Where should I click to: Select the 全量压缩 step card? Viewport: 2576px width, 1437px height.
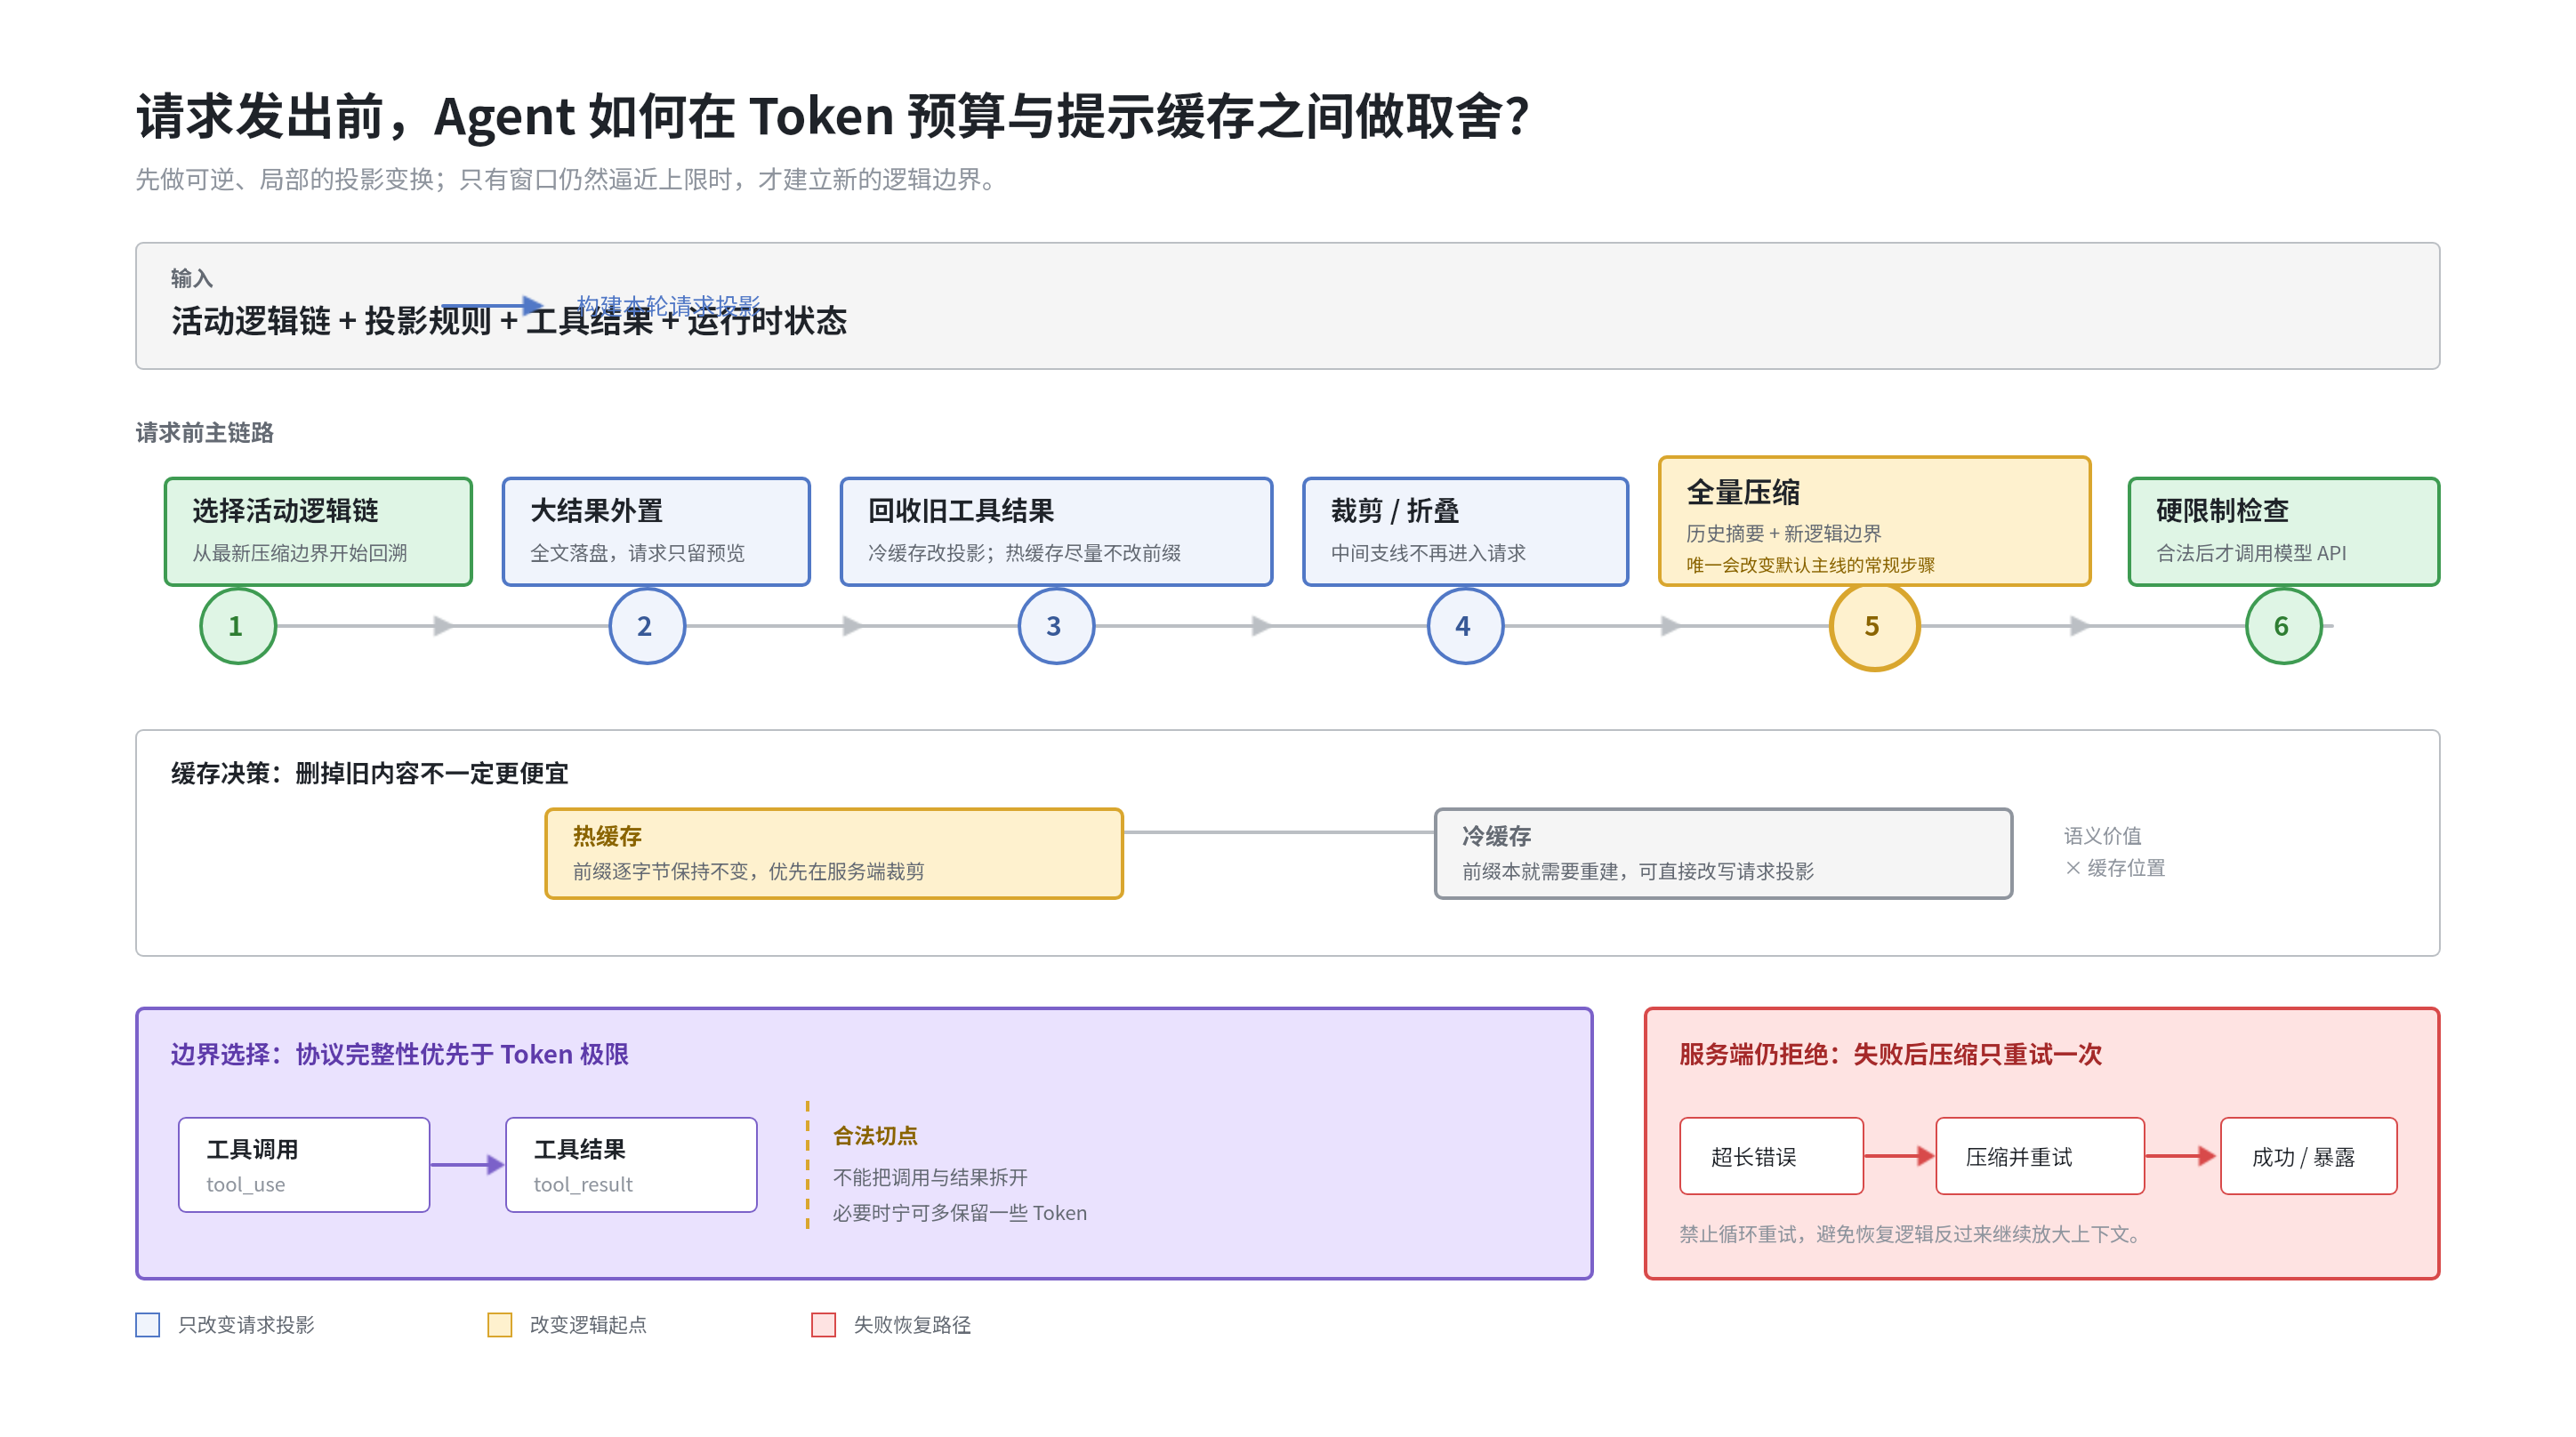pos(1874,521)
